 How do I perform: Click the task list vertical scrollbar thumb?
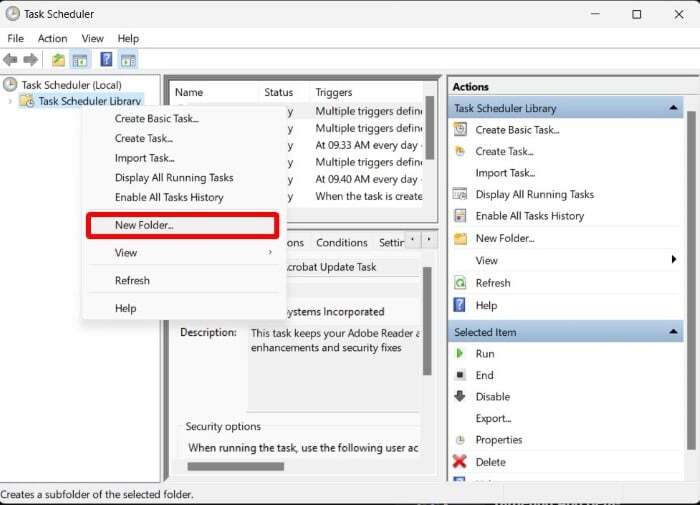tap(429, 128)
